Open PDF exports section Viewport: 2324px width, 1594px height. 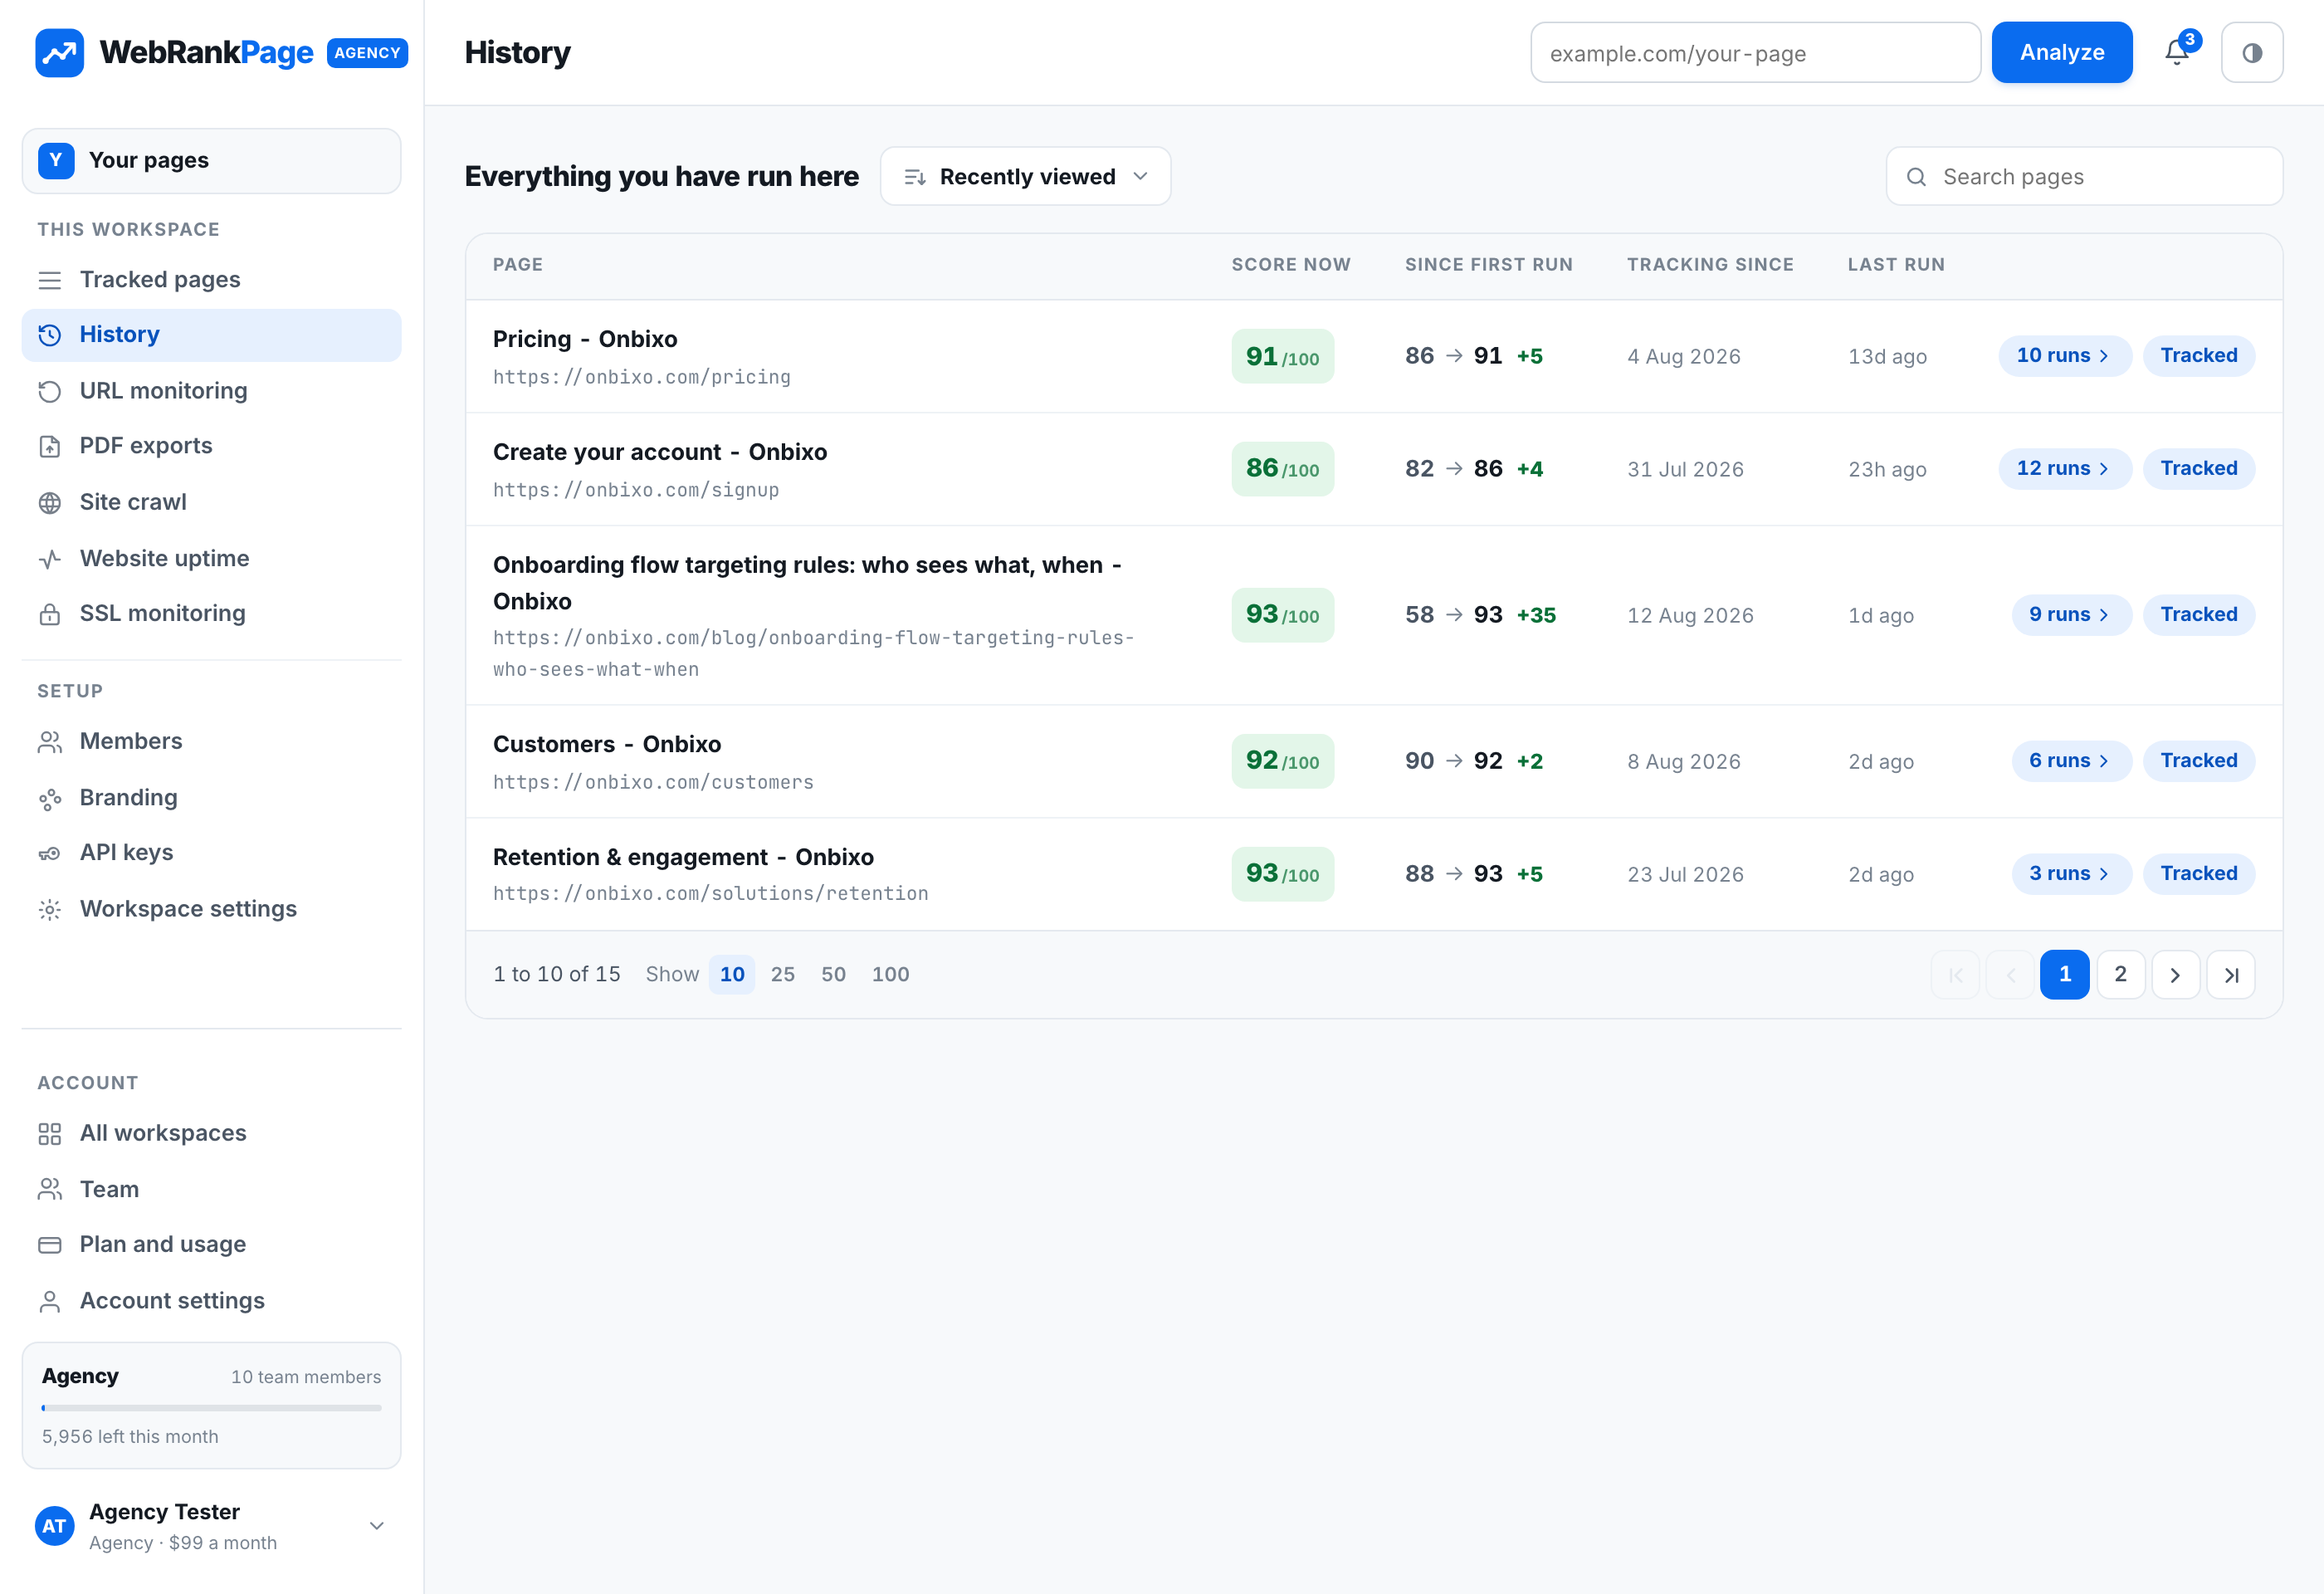point(211,445)
